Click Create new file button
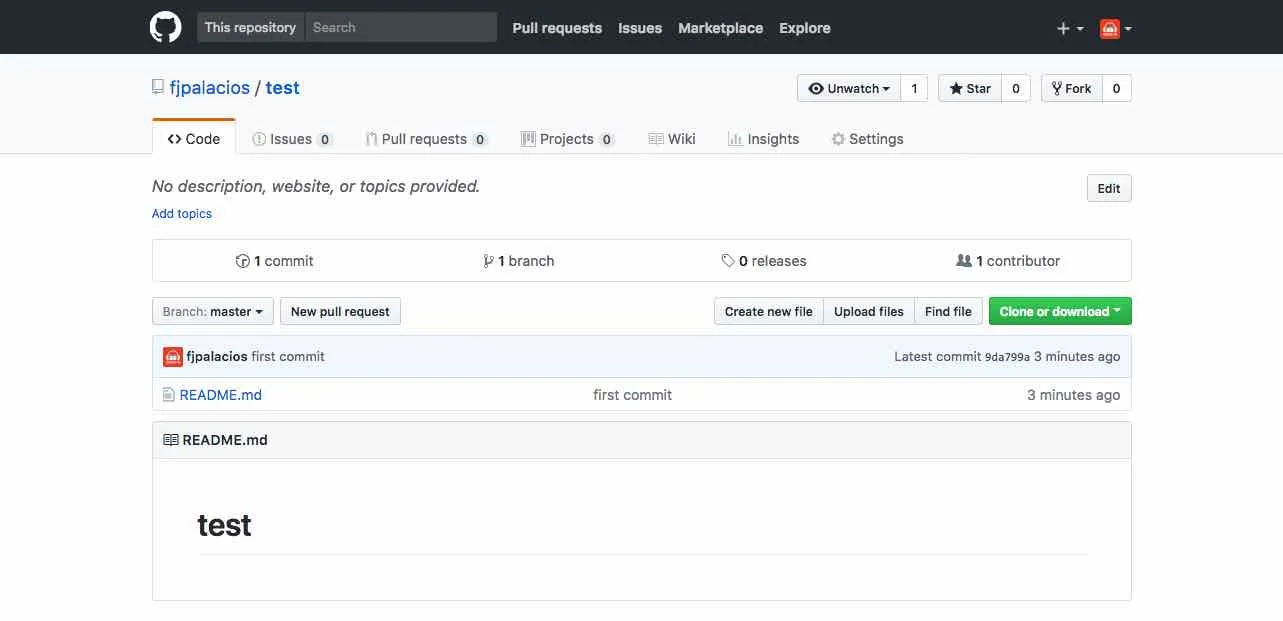The height and width of the screenshot is (621, 1283). (x=769, y=311)
